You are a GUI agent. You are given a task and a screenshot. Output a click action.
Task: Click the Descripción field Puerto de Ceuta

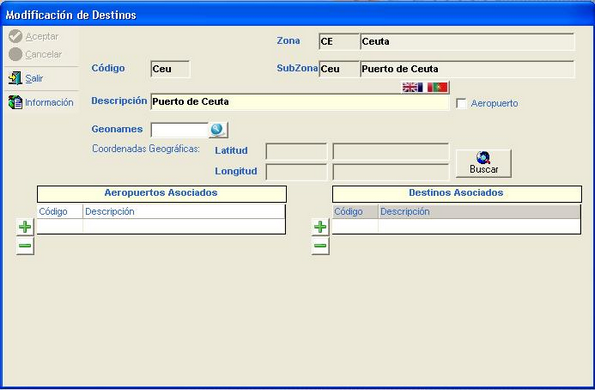click(299, 102)
